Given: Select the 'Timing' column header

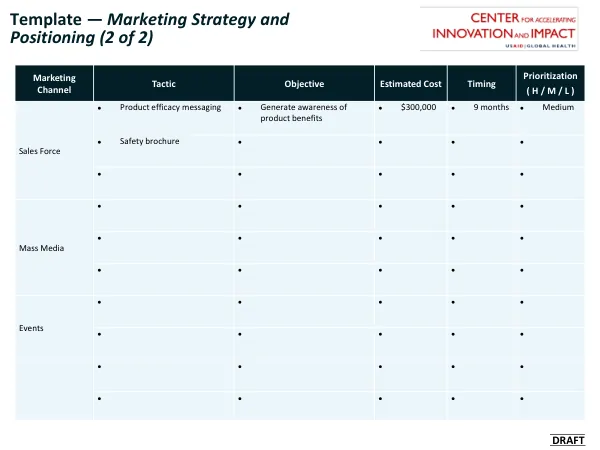Looking at the screenshot, I should [x=481, y=83].
